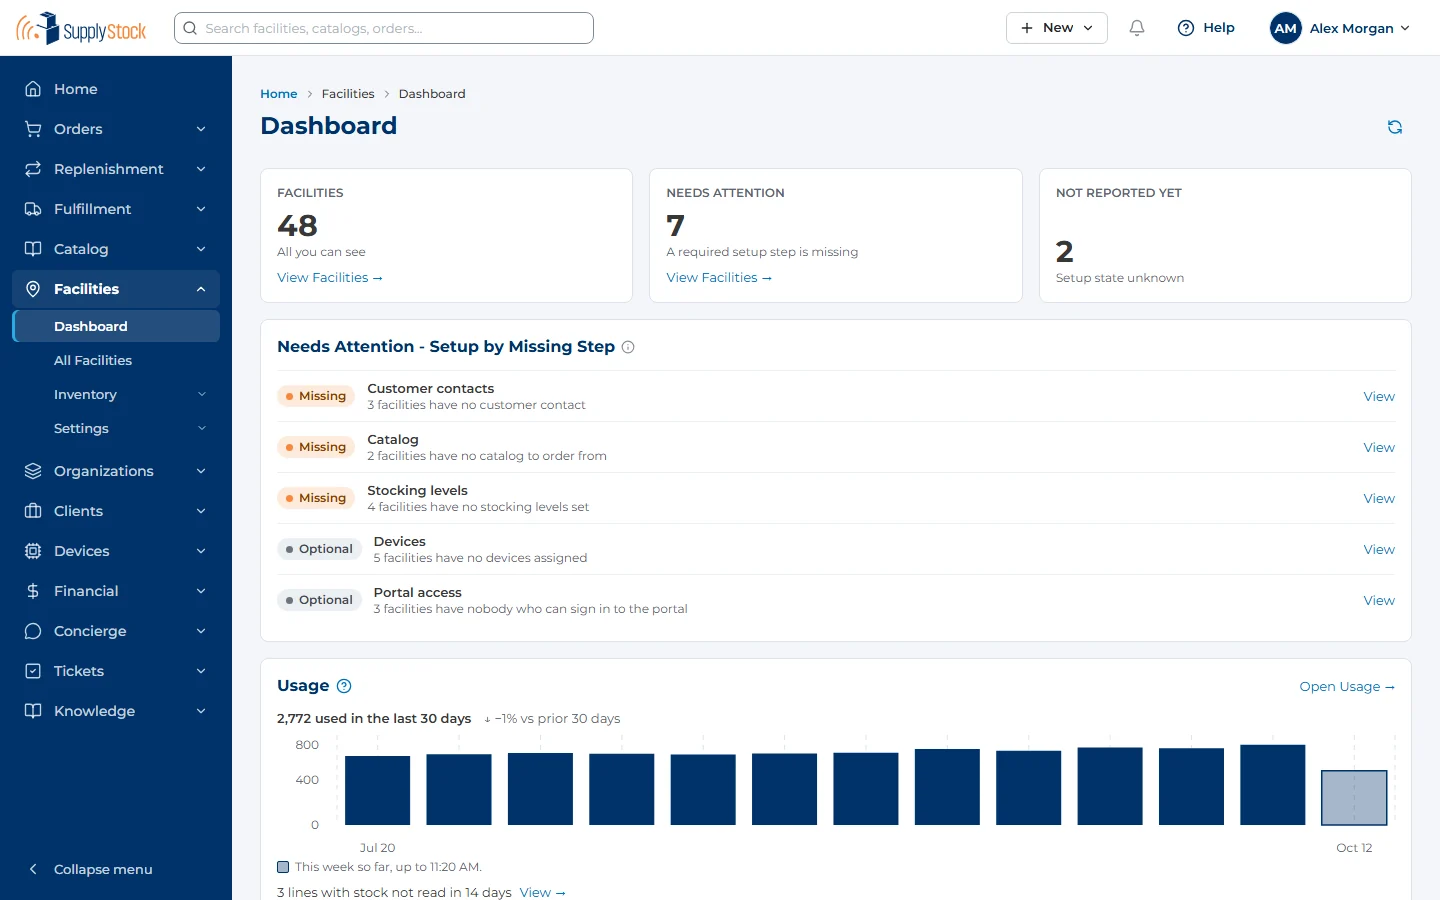Open Usage link
This screenshot has height=900, width=1440.
point(1347,687)
